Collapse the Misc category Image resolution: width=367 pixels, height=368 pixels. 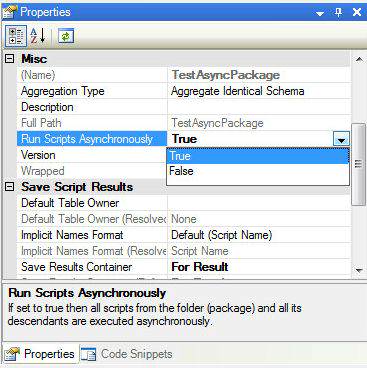[x=10, y=59]
